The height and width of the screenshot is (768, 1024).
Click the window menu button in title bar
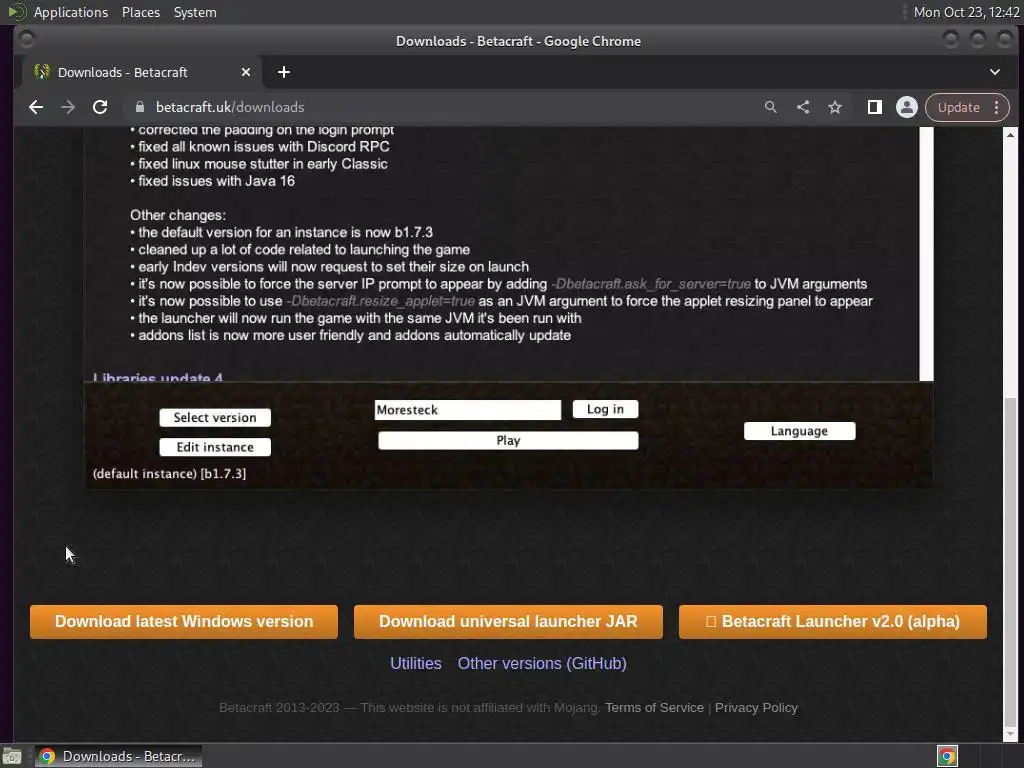[27, 40]
